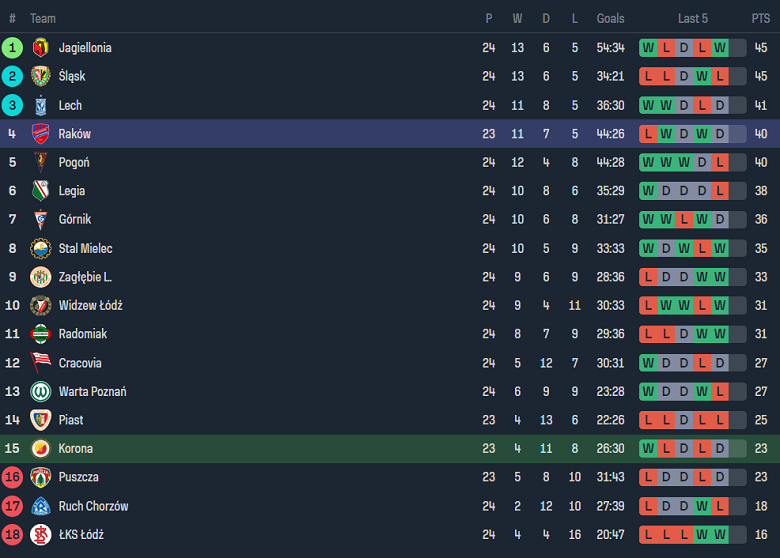Click the Last 5 column header
This screenshot has height=558, width=780.
pos(693,18)
